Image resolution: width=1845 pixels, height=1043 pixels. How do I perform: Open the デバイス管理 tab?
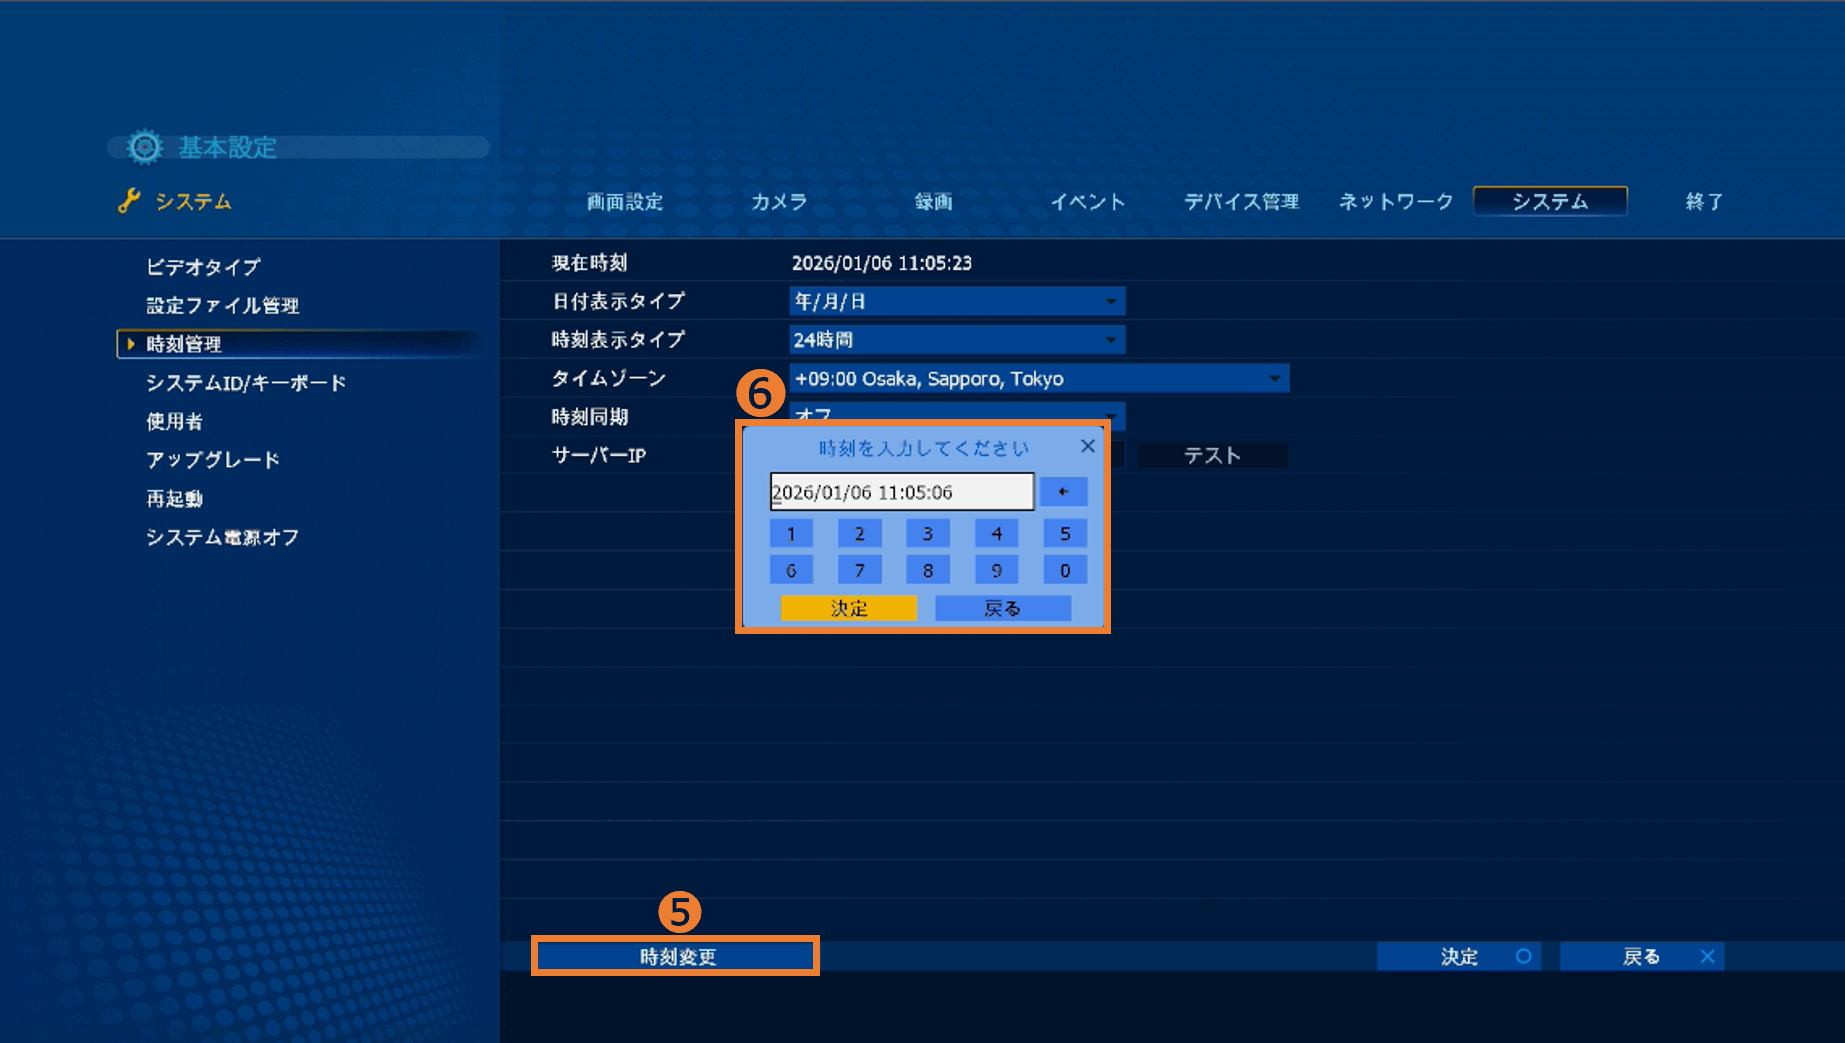point(1241,202)
